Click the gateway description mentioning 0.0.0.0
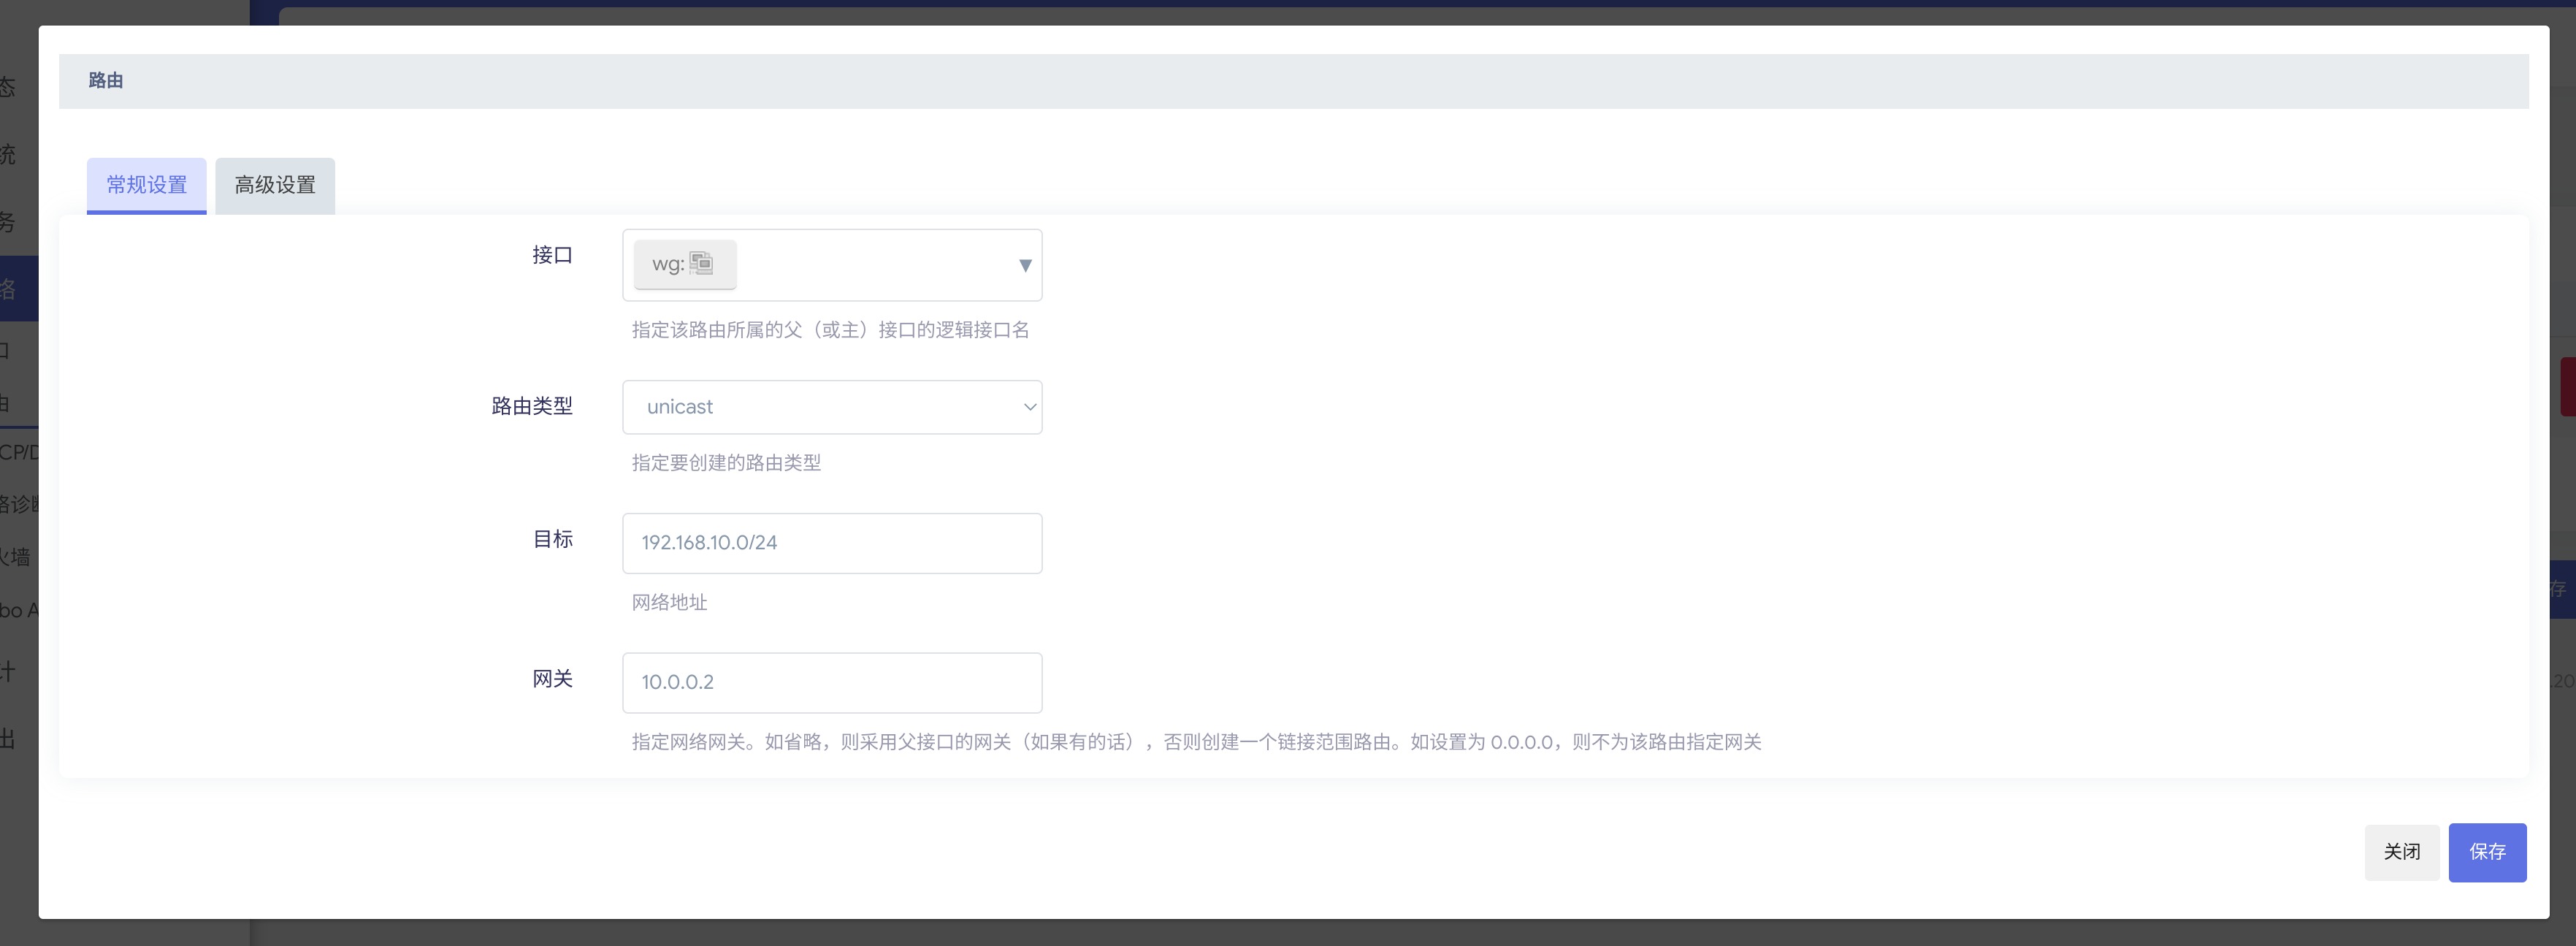The height and width of the screenshot is (946, 2576). click(x=1195, y=742)
